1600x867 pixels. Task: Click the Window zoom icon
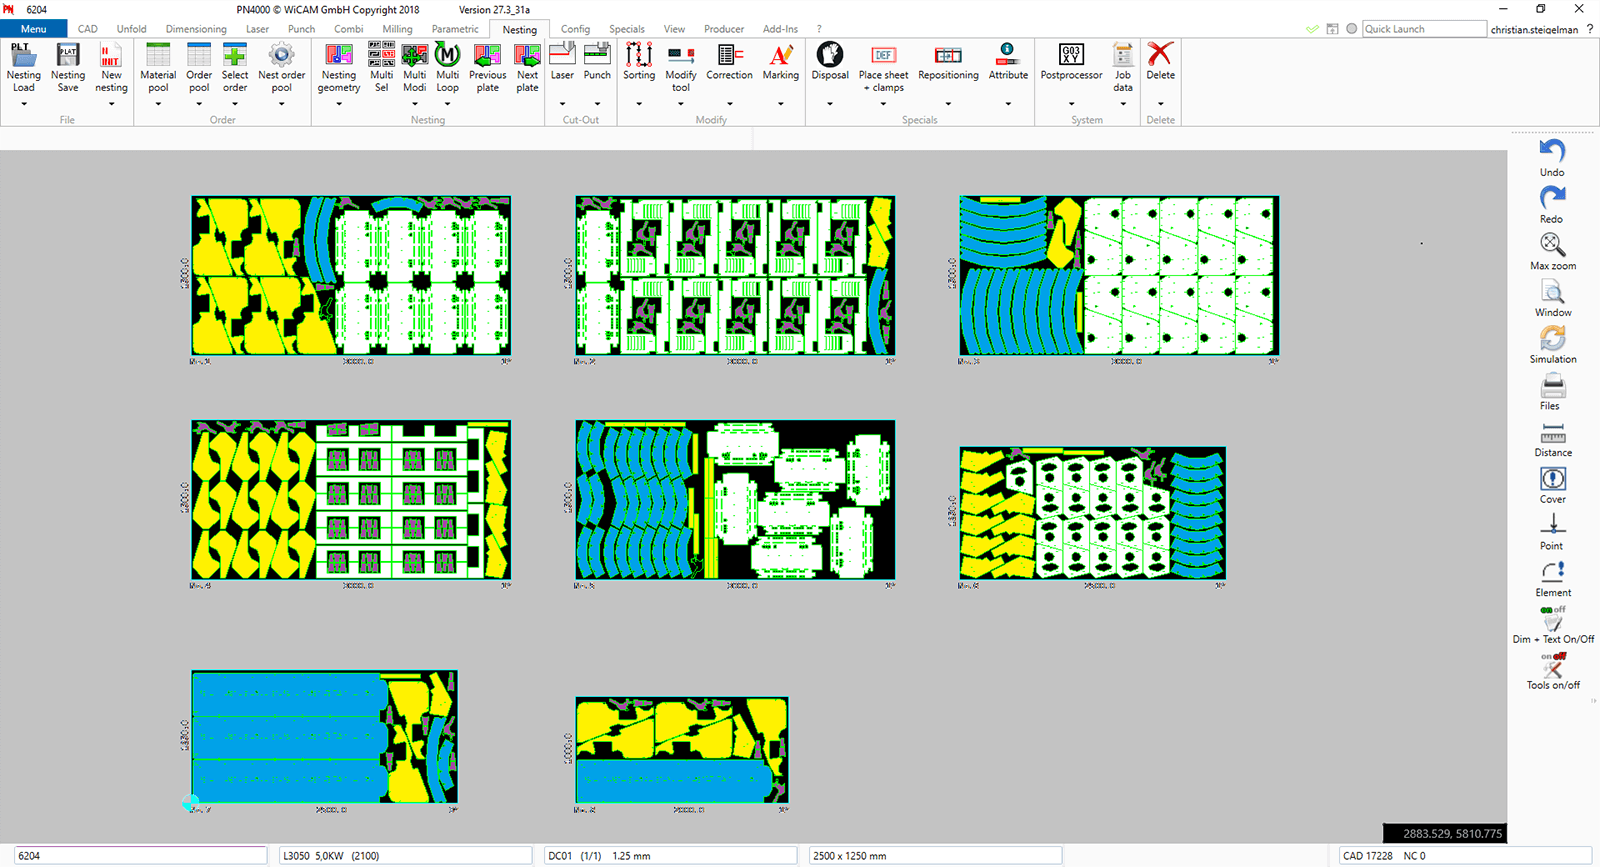1552,292
